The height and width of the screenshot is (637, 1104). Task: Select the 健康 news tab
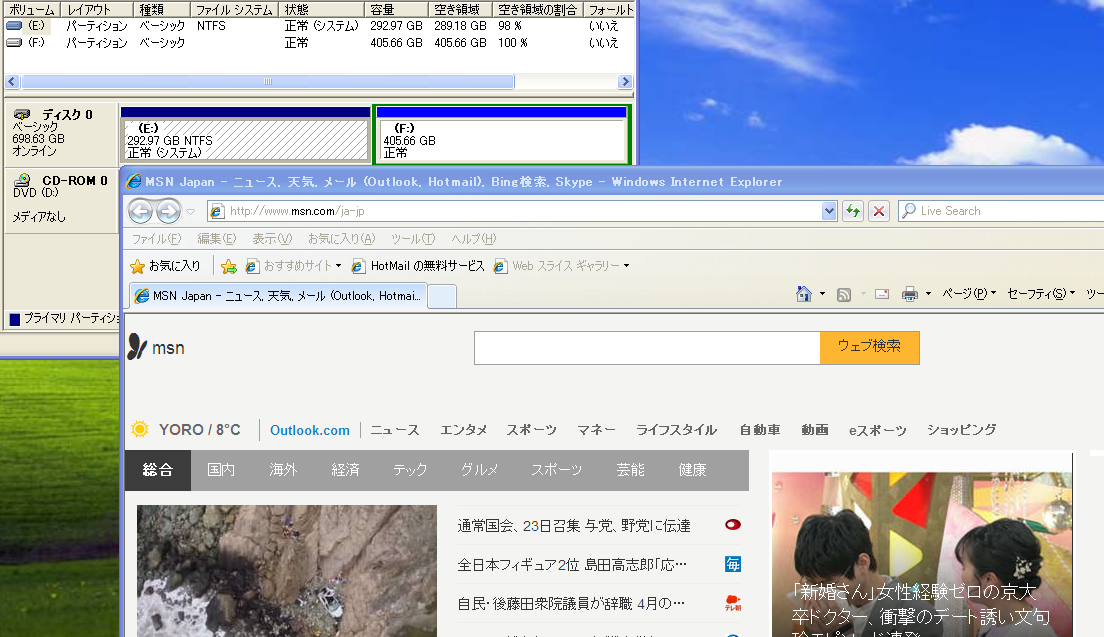(x=693, y=470)
